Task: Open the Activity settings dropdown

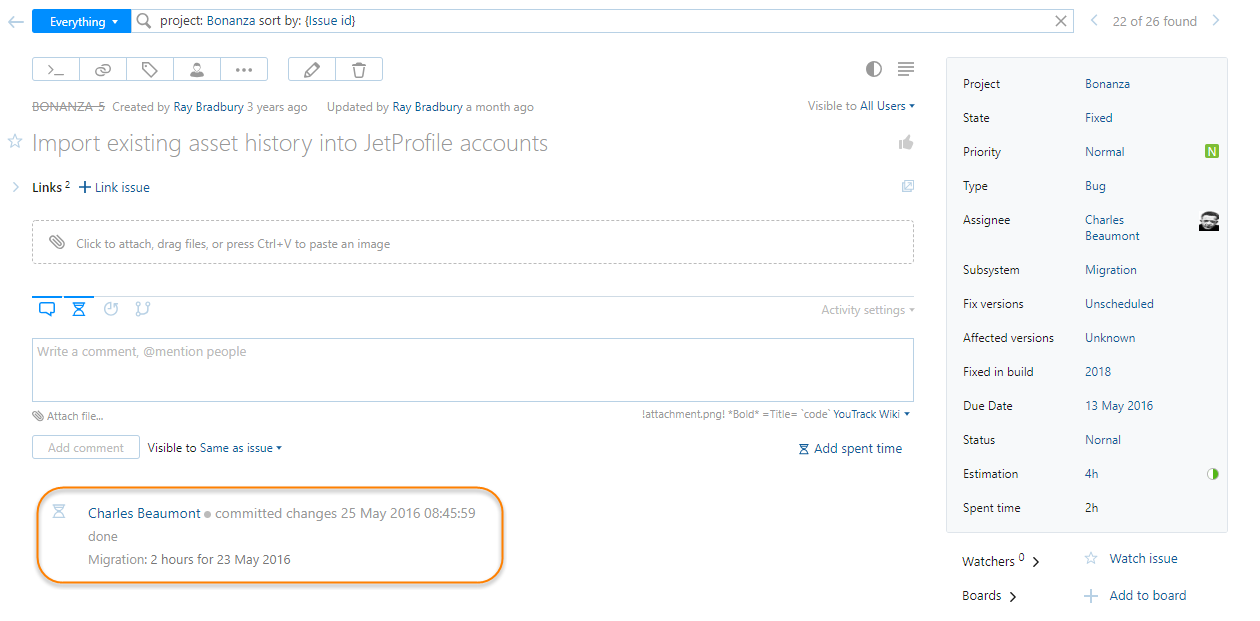Action: coord(866,309)
